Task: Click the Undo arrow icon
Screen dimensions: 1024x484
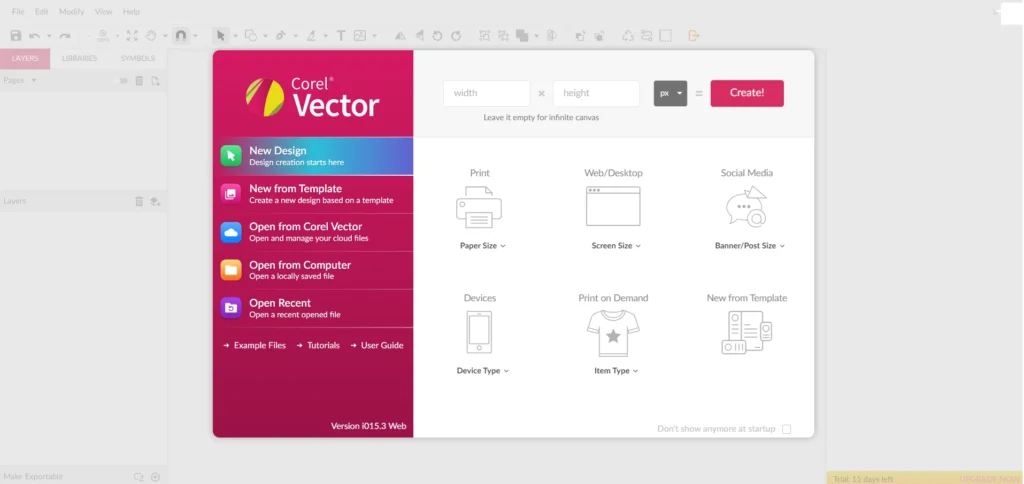Action: [x=35, y=36]
